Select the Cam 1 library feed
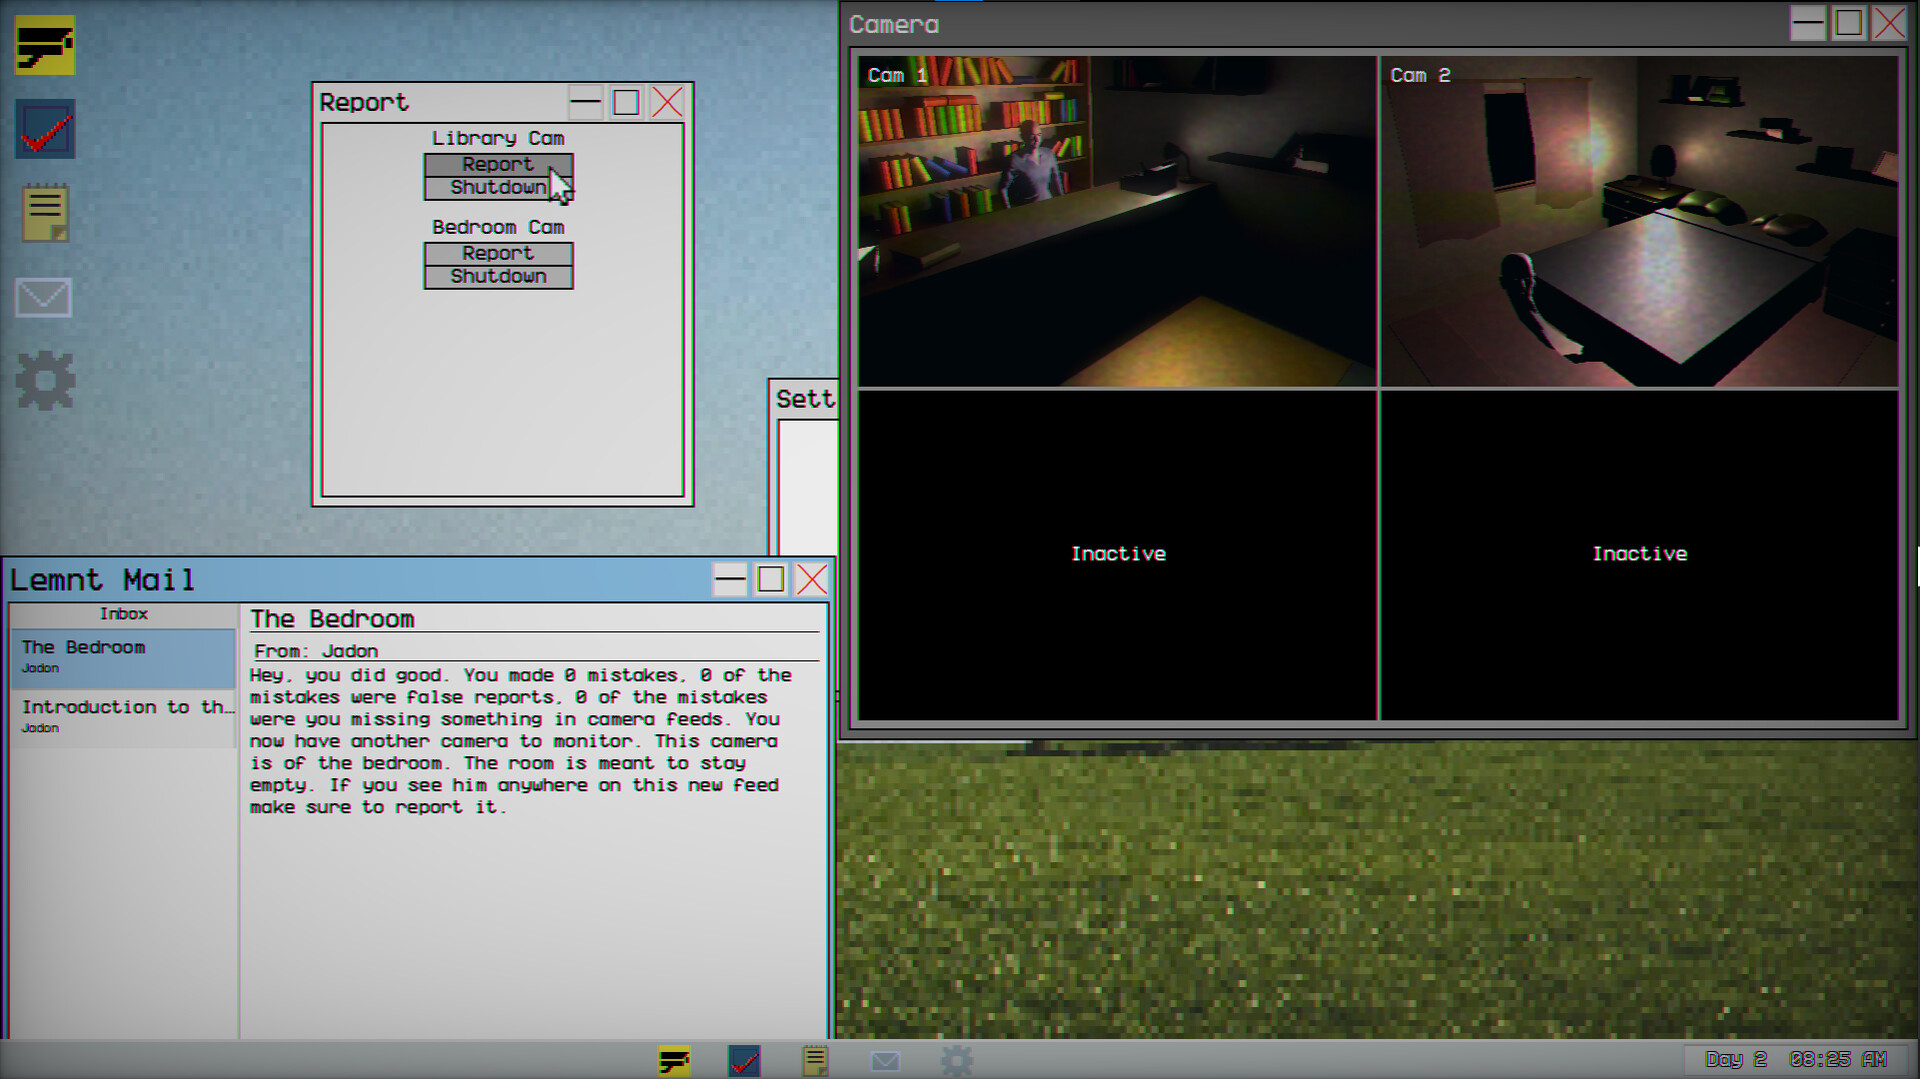Viewport: 1920px width, 1079px height. click(x=1116, y=221)
